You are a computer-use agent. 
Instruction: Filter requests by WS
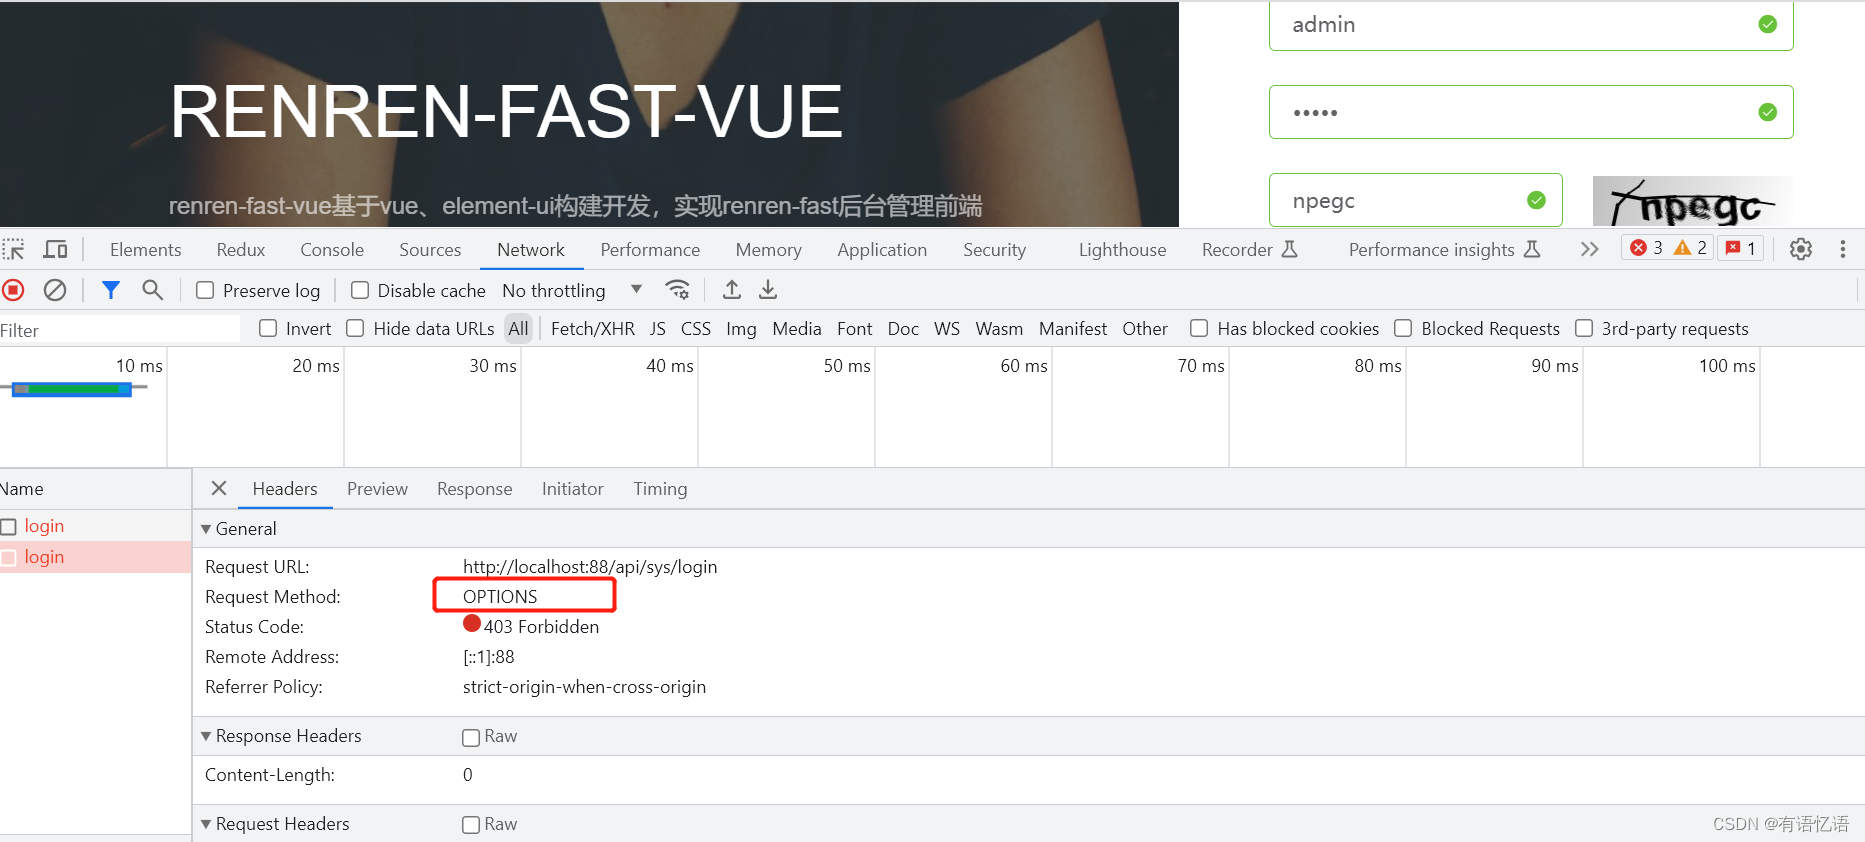947,329
